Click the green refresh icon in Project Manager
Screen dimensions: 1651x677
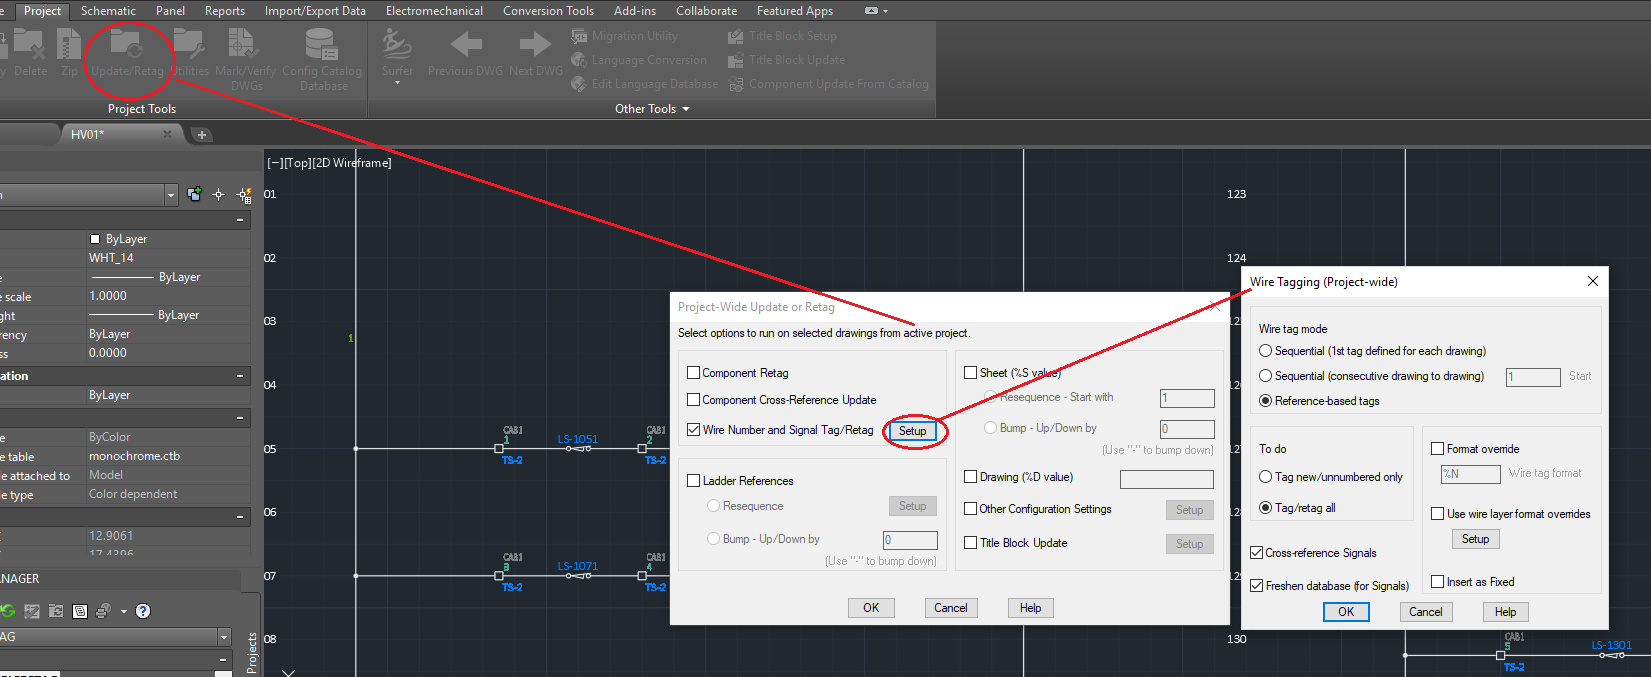click(x=8, y=611)
